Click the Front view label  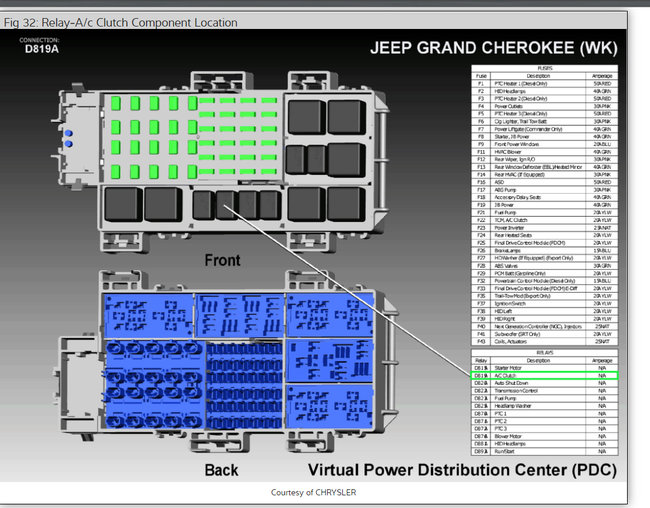click(x=222, y=260)
